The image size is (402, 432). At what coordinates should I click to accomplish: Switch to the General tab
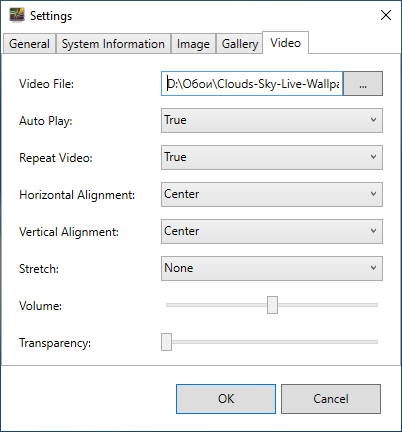(x=29, y=44)
